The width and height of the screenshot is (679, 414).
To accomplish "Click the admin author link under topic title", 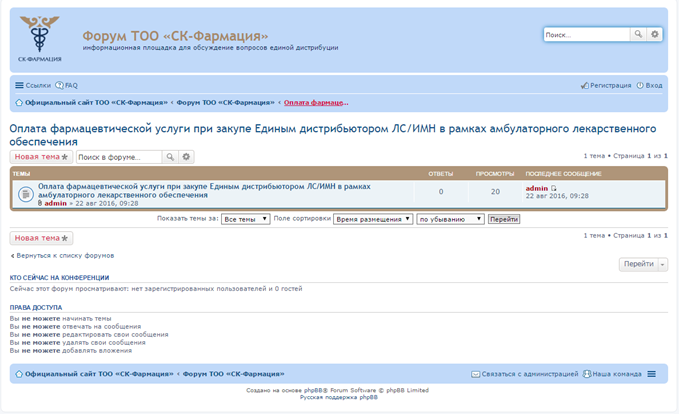I will (55, 203).
